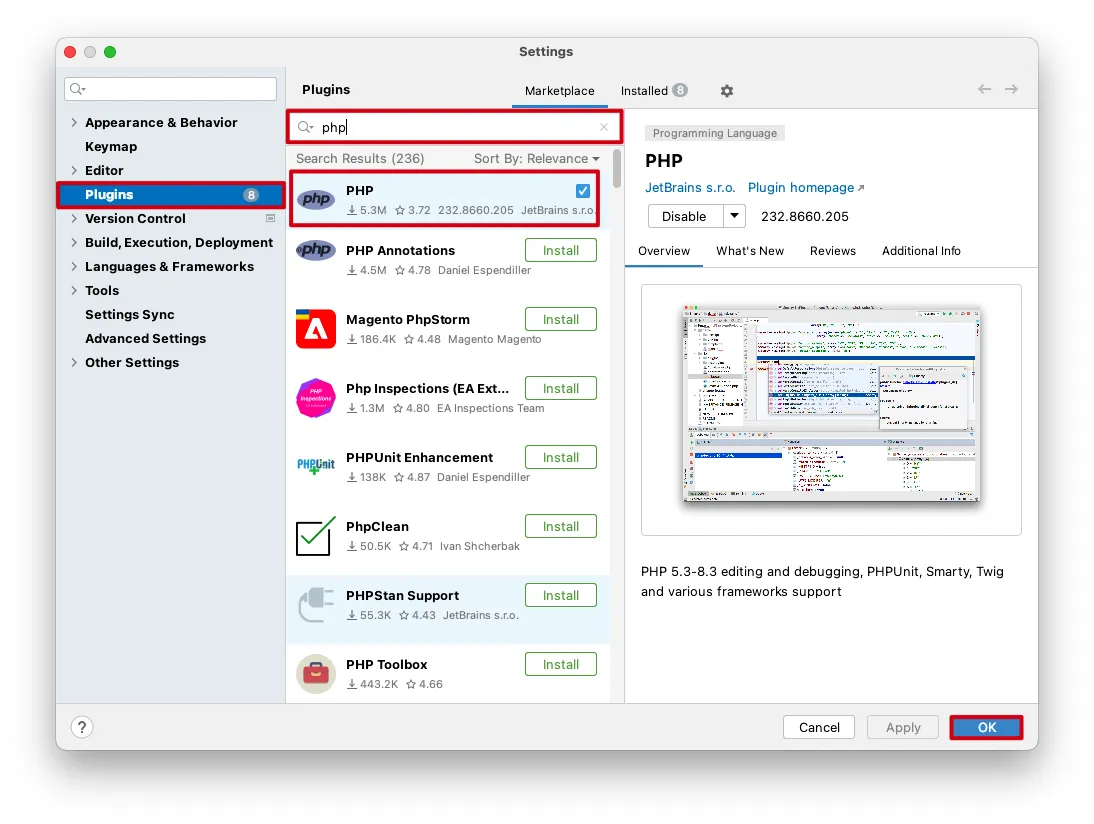Expand the Appearance & Behavior section
Image resolution: width=1094 pixels, height=824 pixels.
pos(74,123)
